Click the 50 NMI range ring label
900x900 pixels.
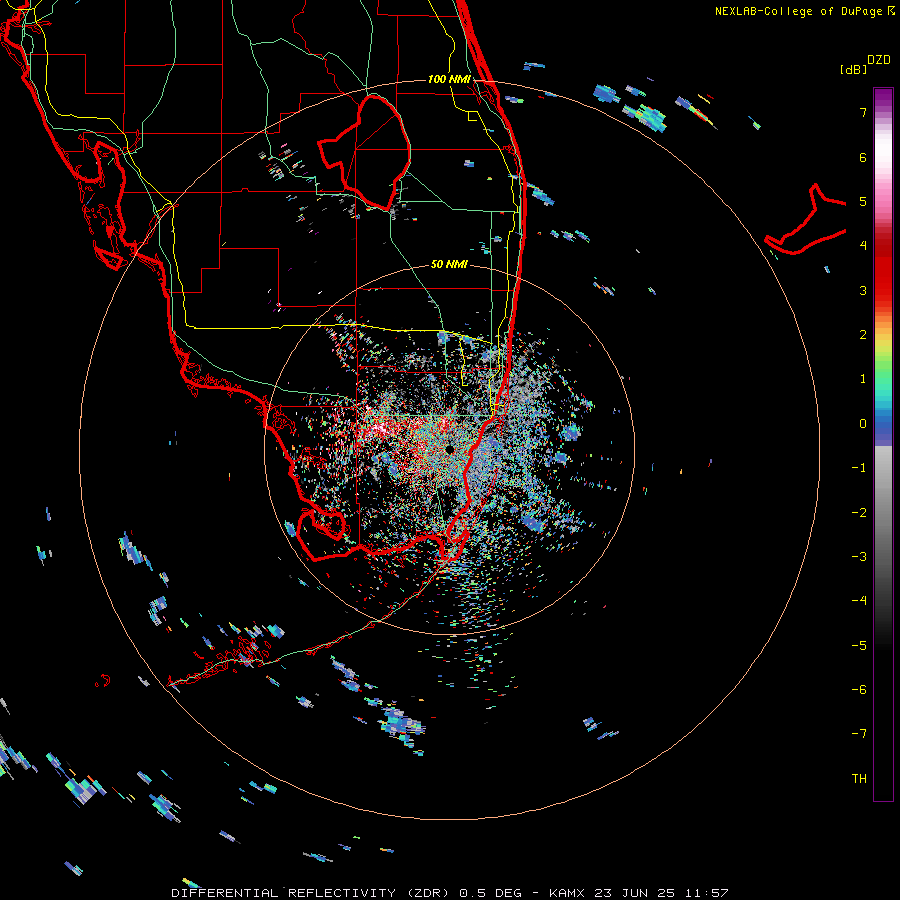[449, 264]
